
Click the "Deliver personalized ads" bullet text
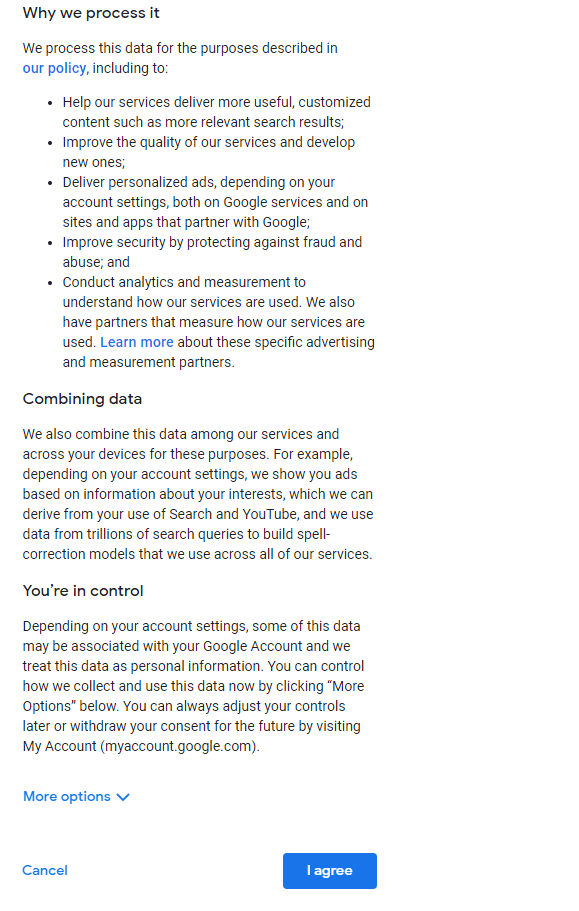pyautogui.click(x=215, y=202)
